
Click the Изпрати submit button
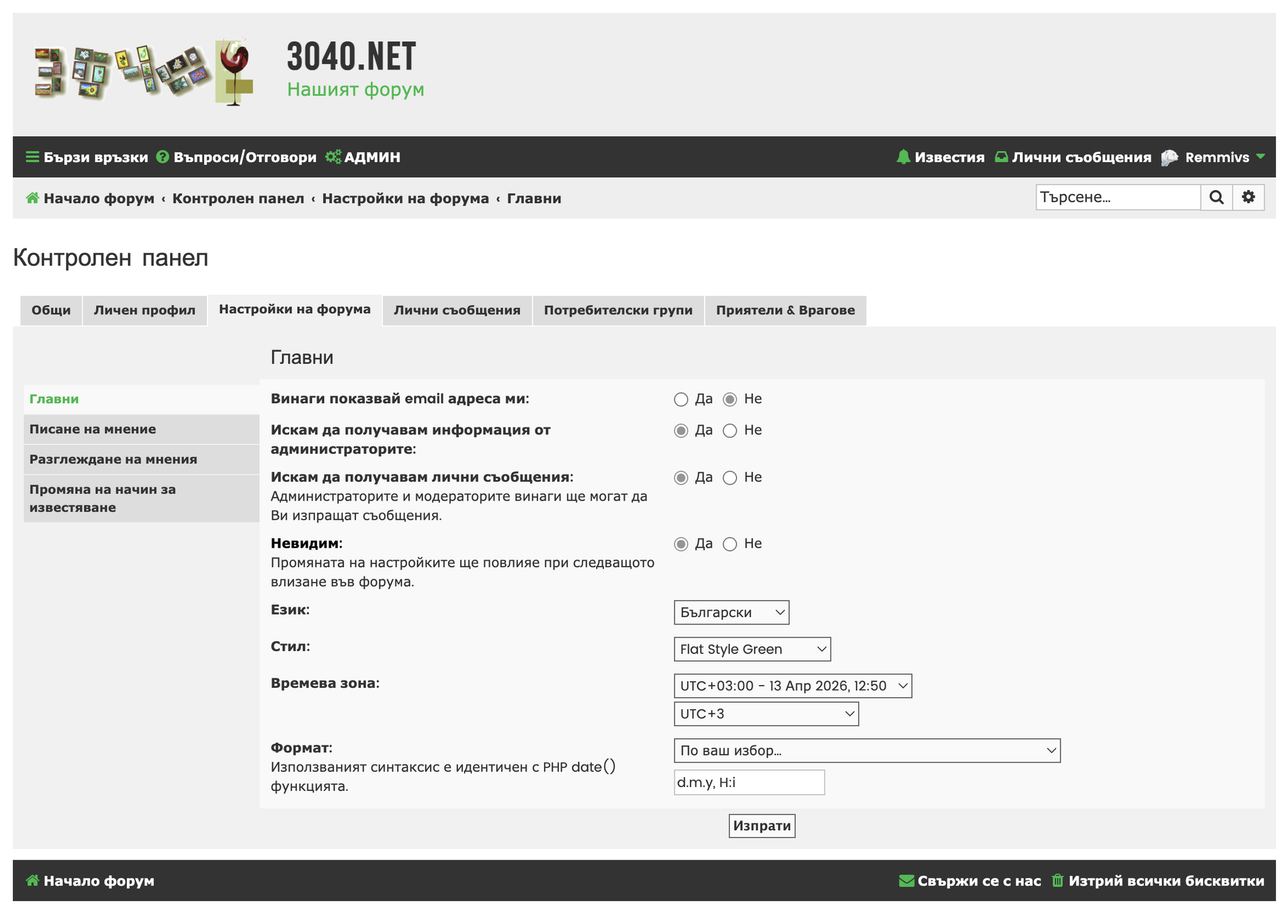click(x=762, y=826)
